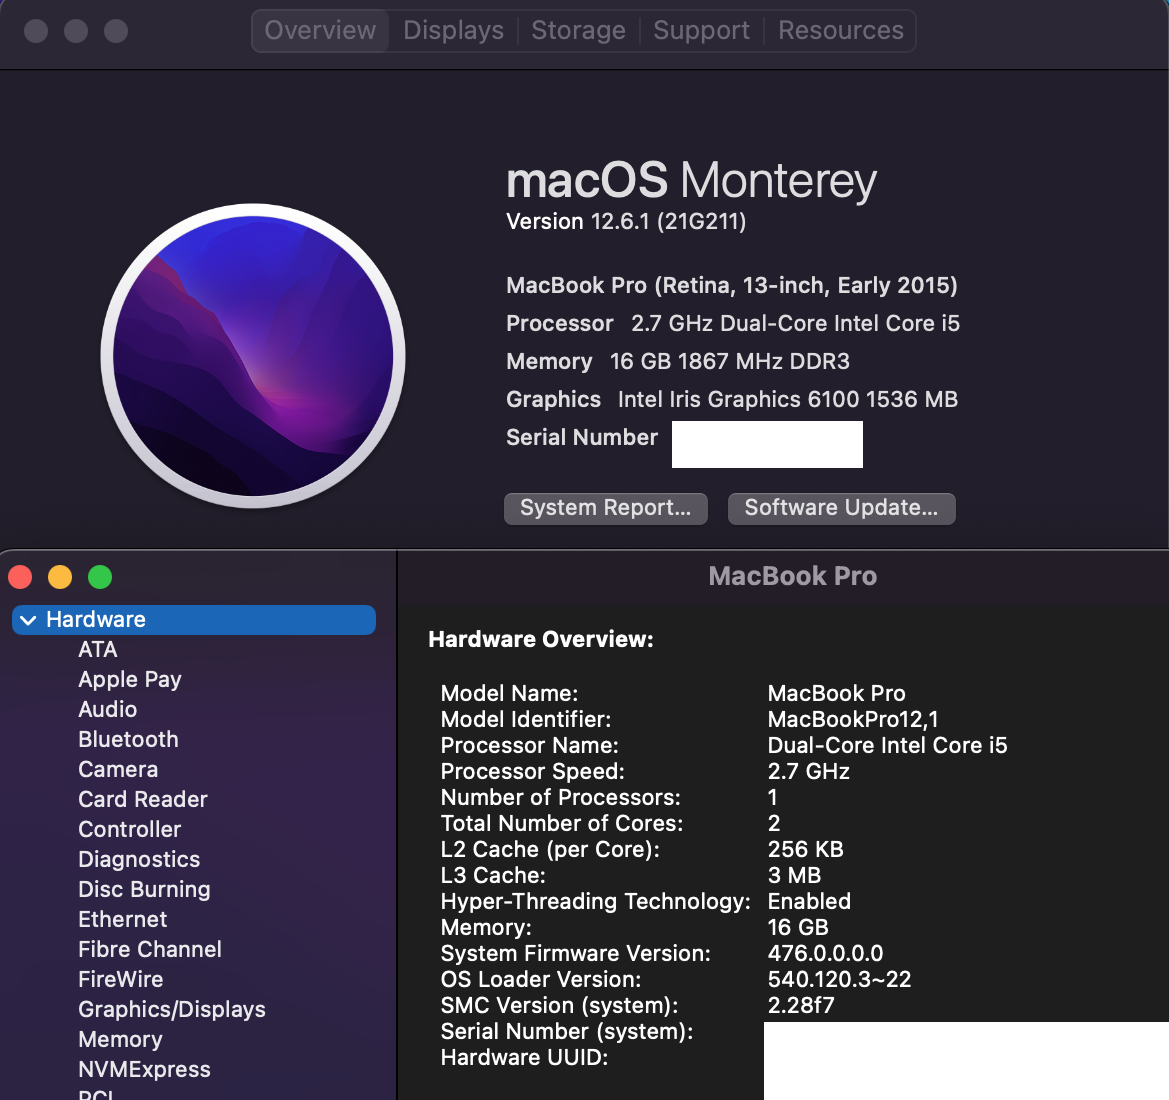The height and width of the screenshot is (1100, 1169).
Task: Open the Card Reader entry
Action: coord(143,800)
